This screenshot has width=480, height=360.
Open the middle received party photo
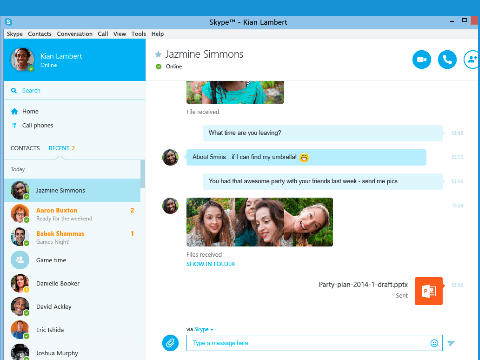tap(259, 222)
